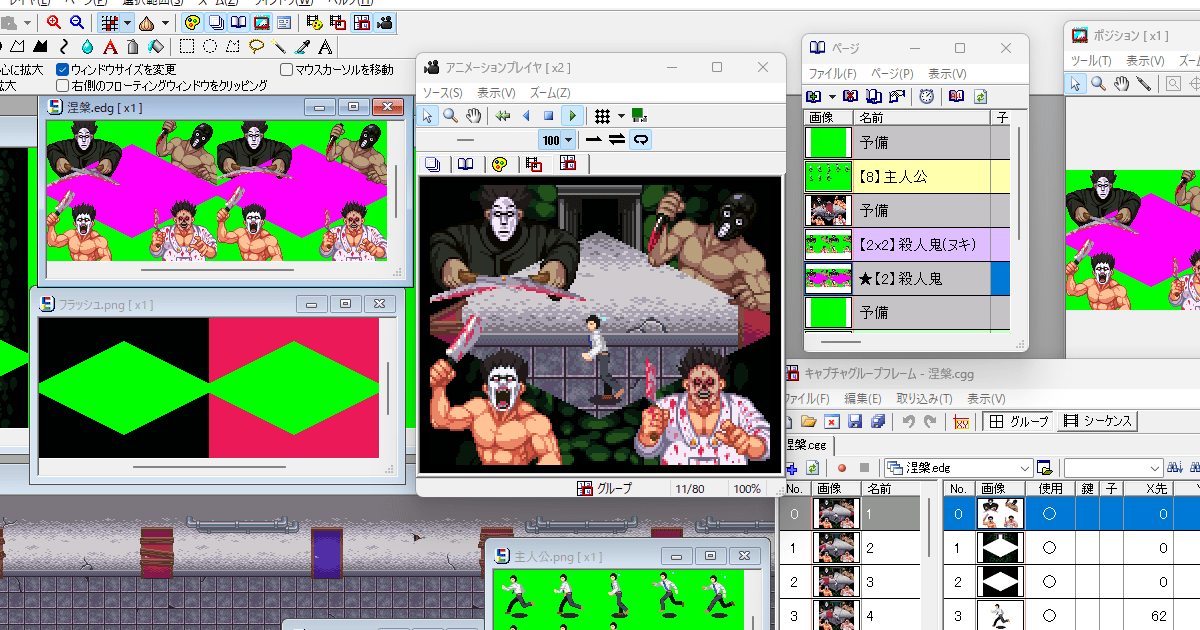Uncheck ウィンドウサイズを変更 checkbox
Viewport: 1200px width, 630px height.
point(63,70)
